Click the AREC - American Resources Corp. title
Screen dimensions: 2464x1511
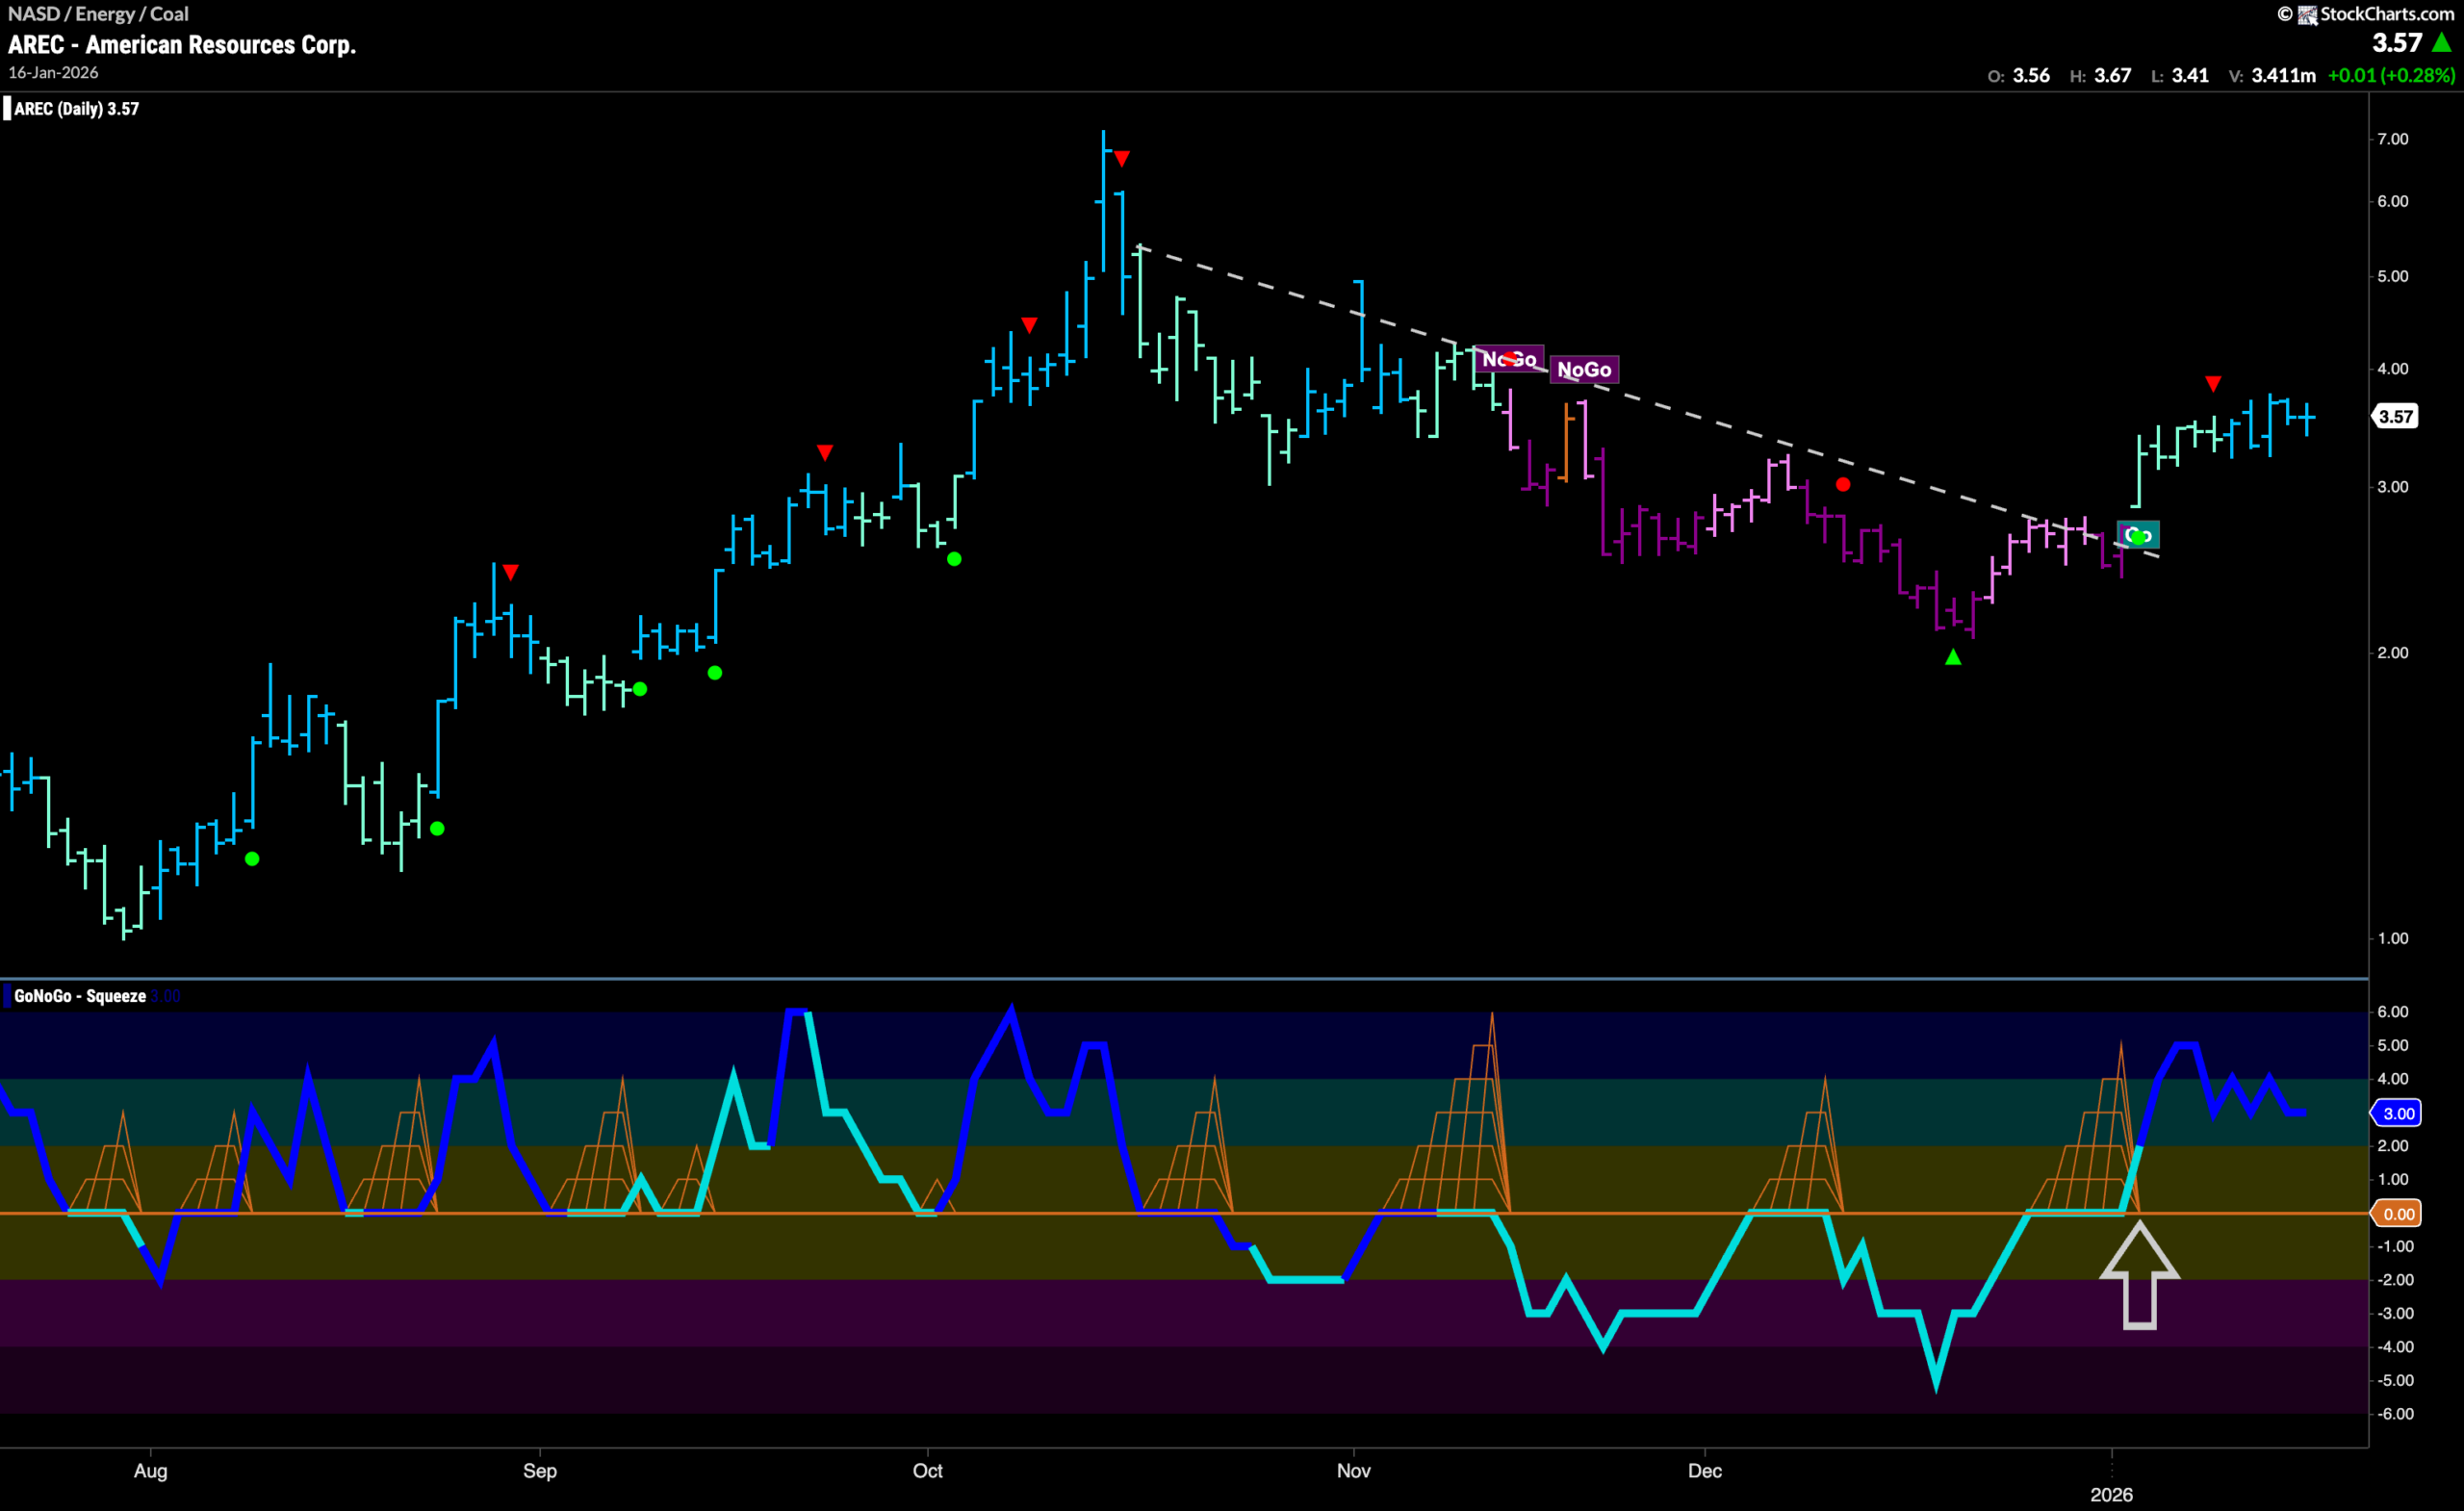click(182, 45)
